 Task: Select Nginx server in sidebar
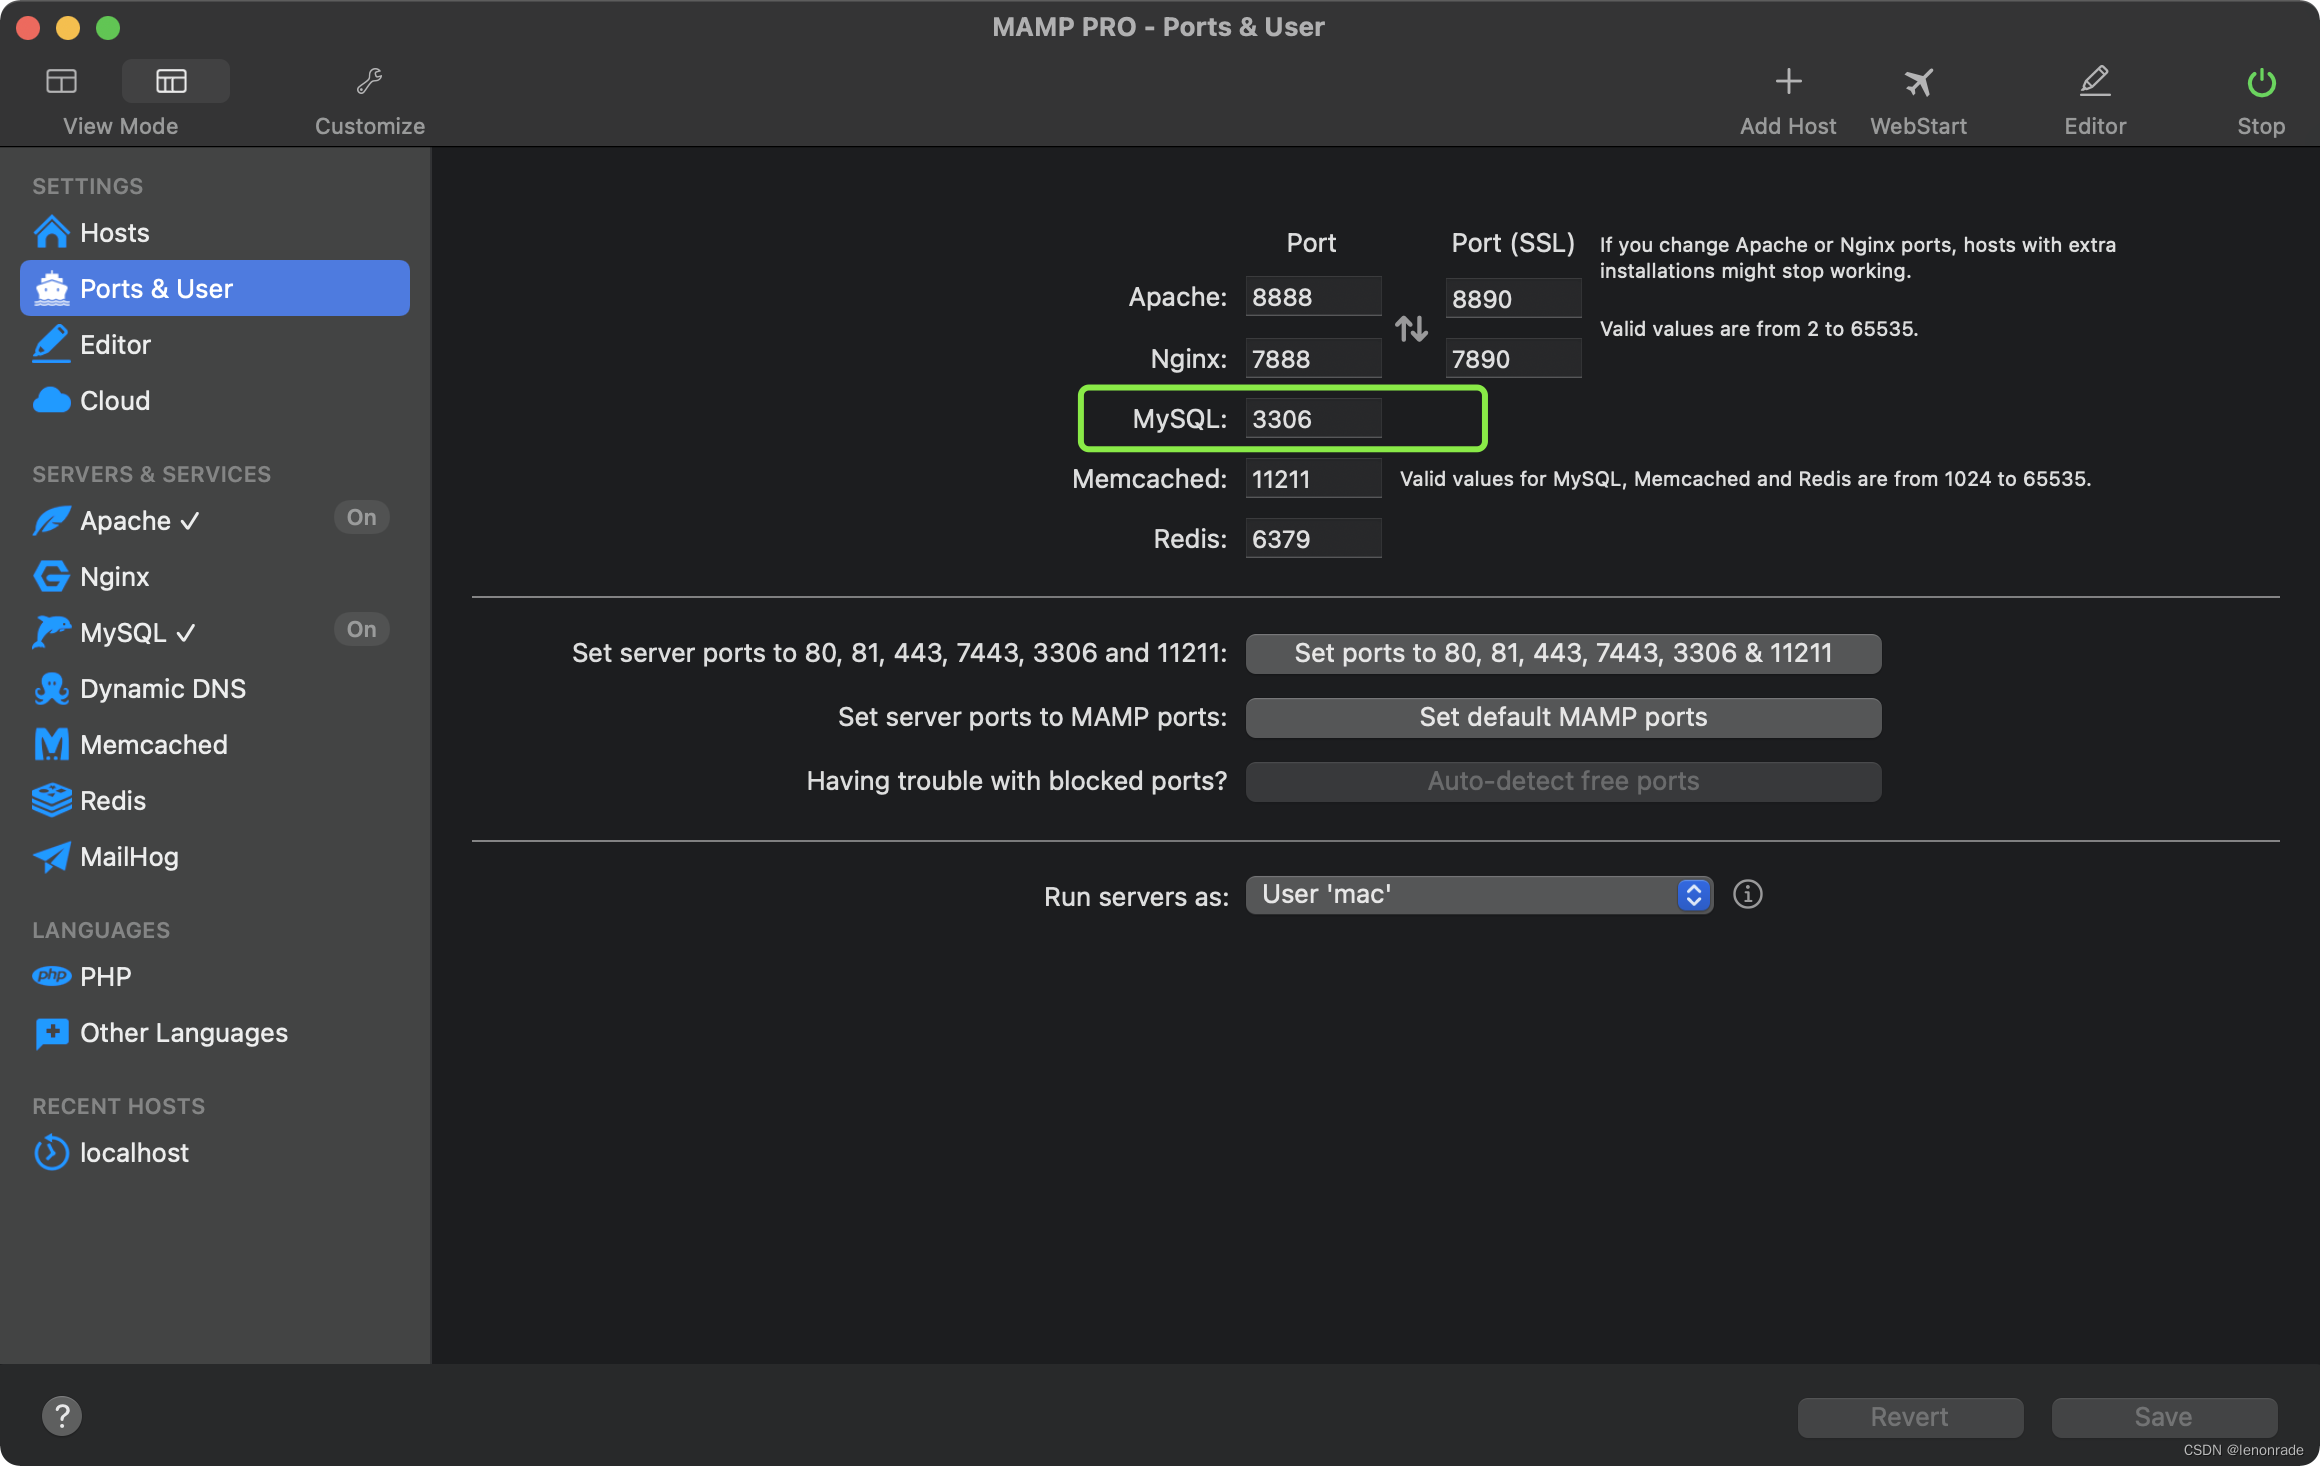[x=215, y=576]
